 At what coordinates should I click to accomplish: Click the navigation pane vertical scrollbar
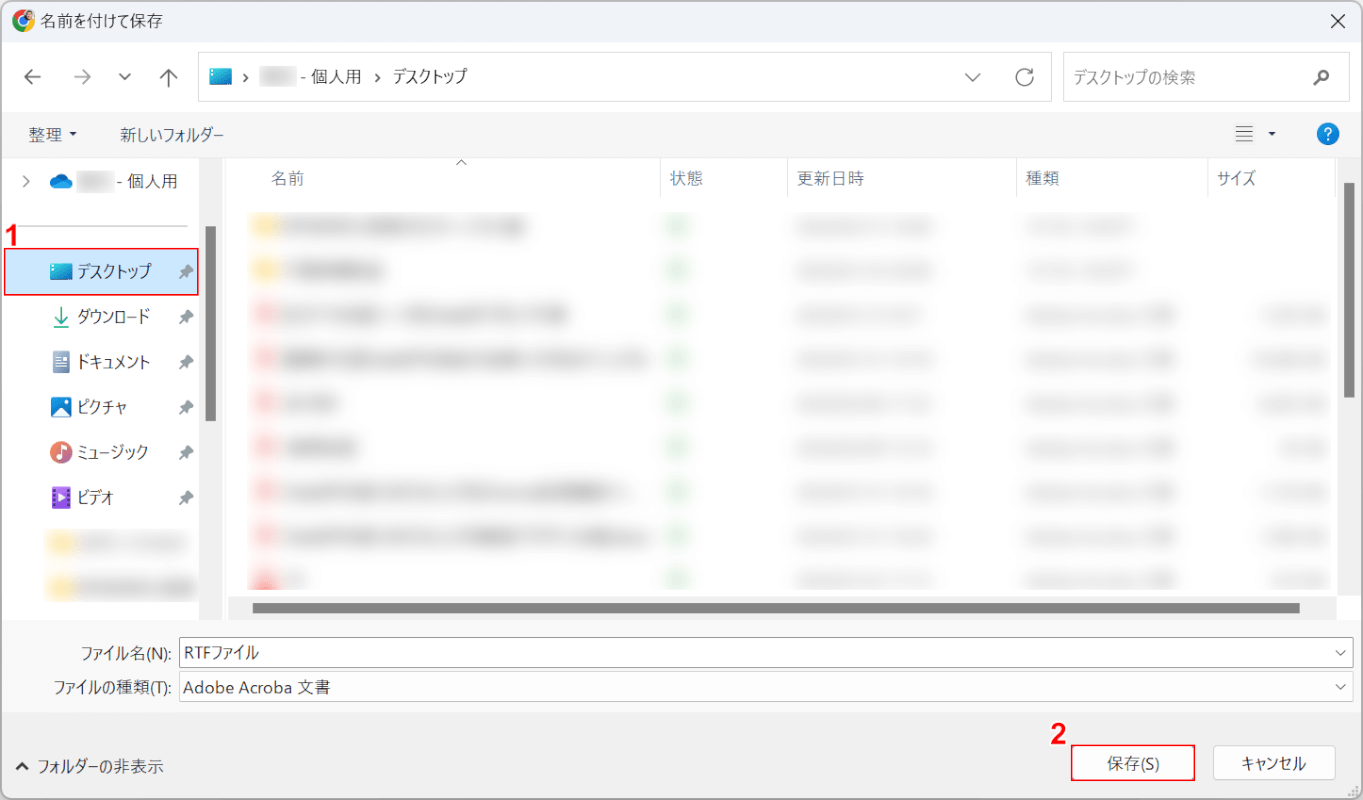coord(210,323)
